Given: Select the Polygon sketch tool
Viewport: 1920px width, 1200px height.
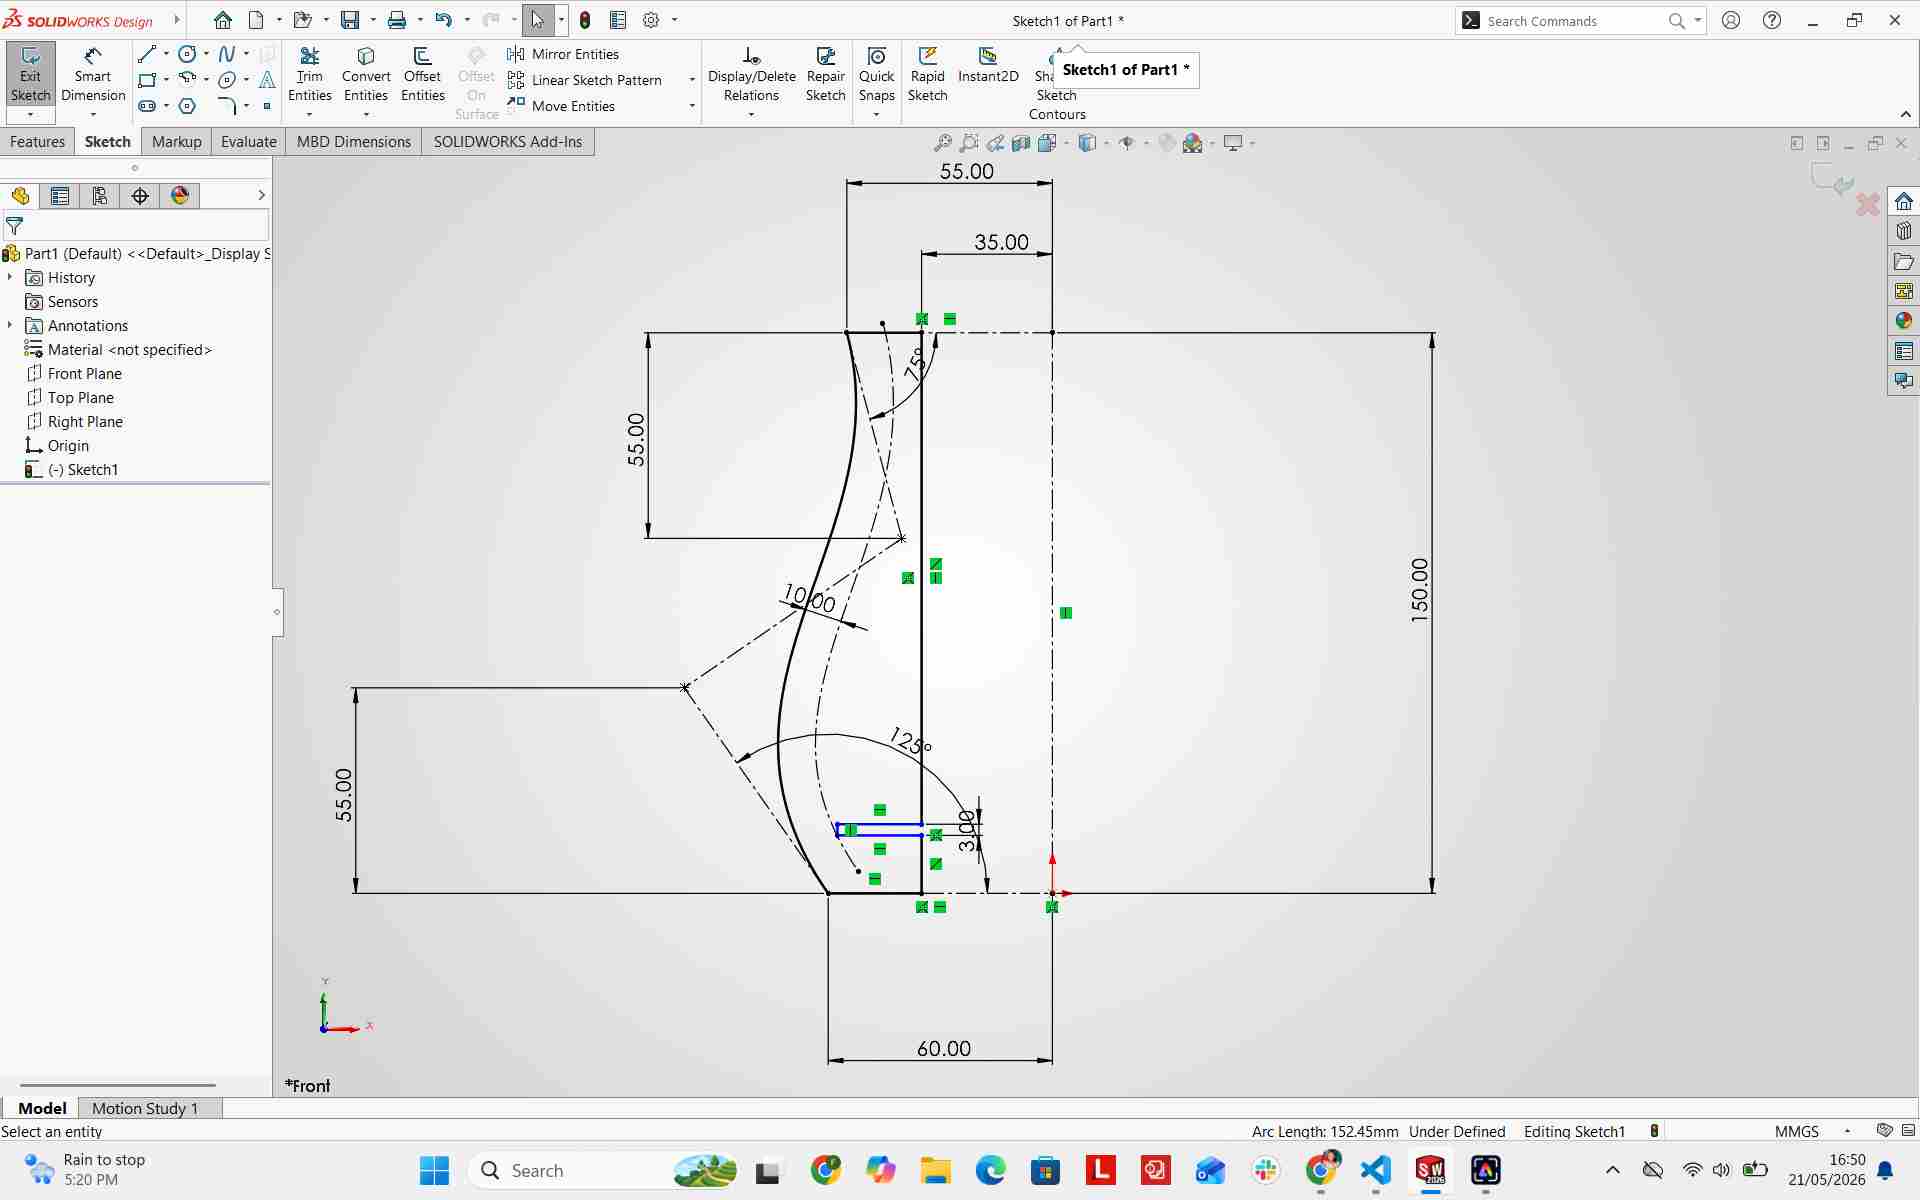Looking at the screenshot, I should (187, 106).
